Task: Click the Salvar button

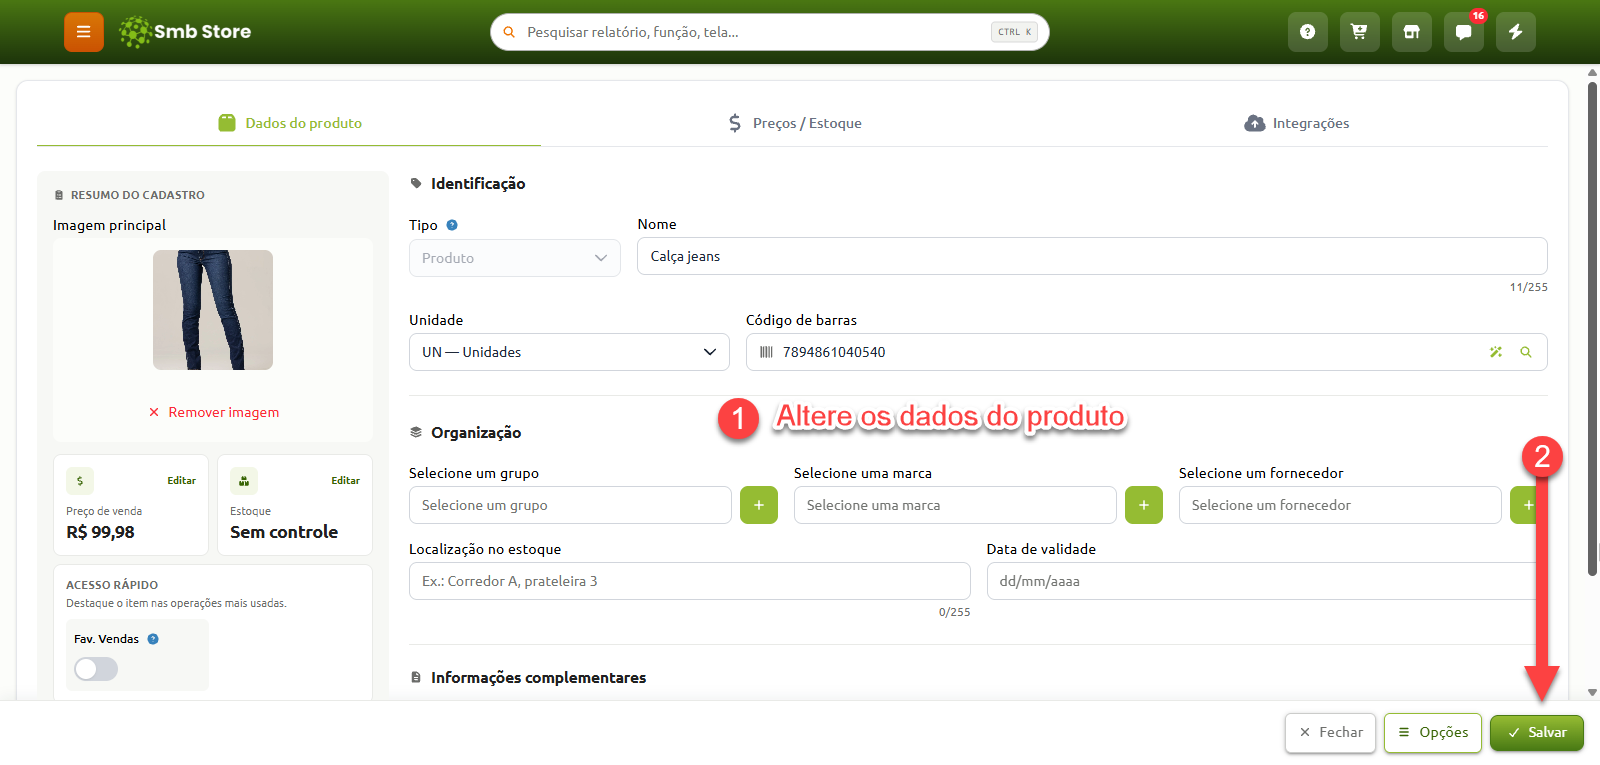Action: click(1537, 733)
